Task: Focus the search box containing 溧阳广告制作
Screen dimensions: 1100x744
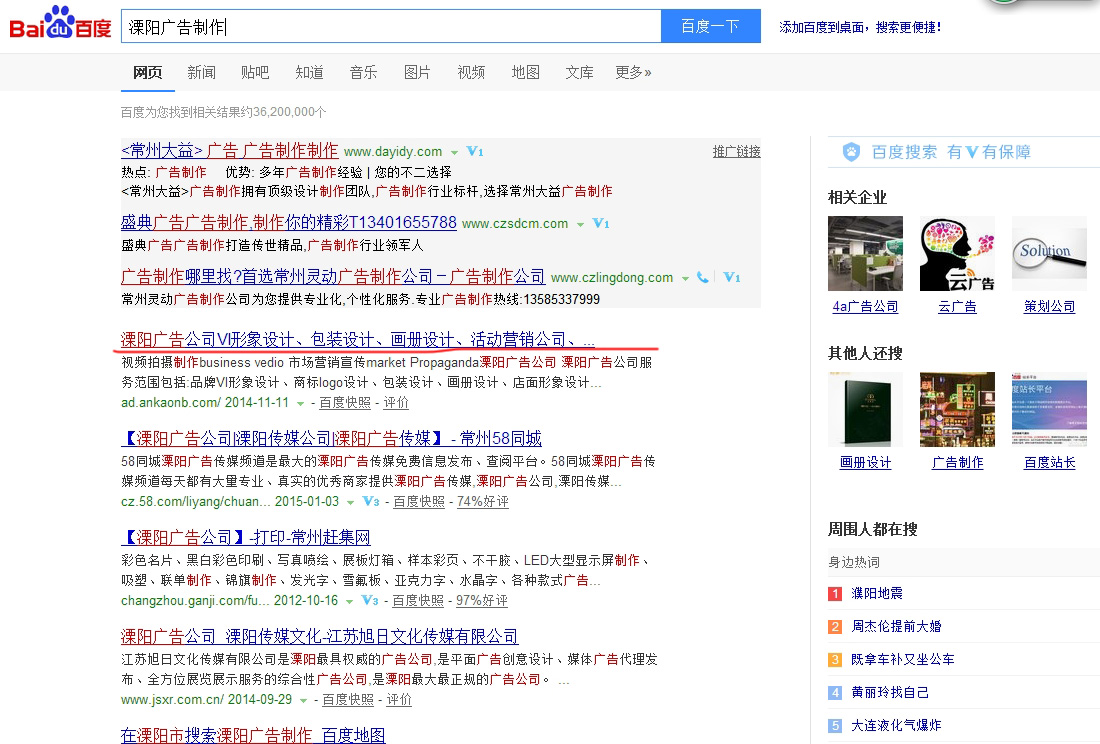Action: pos(391,26)
